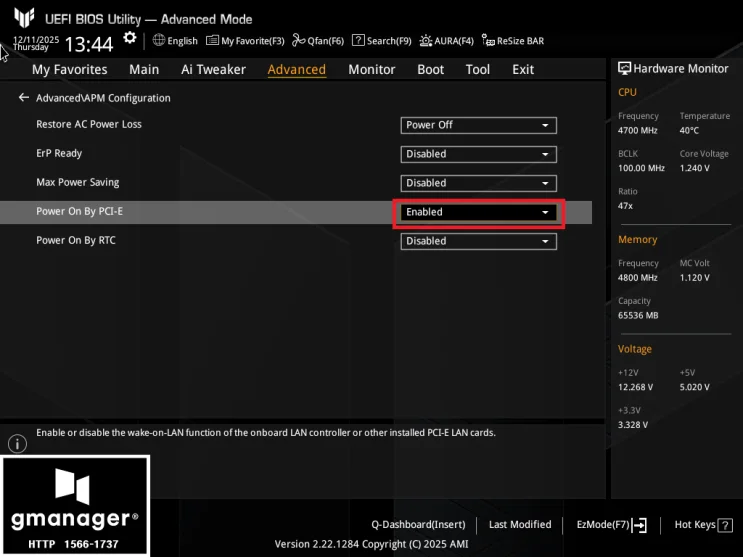Switch to the My Favorites tab
743x557 pixels.
(x=70, y=70)
